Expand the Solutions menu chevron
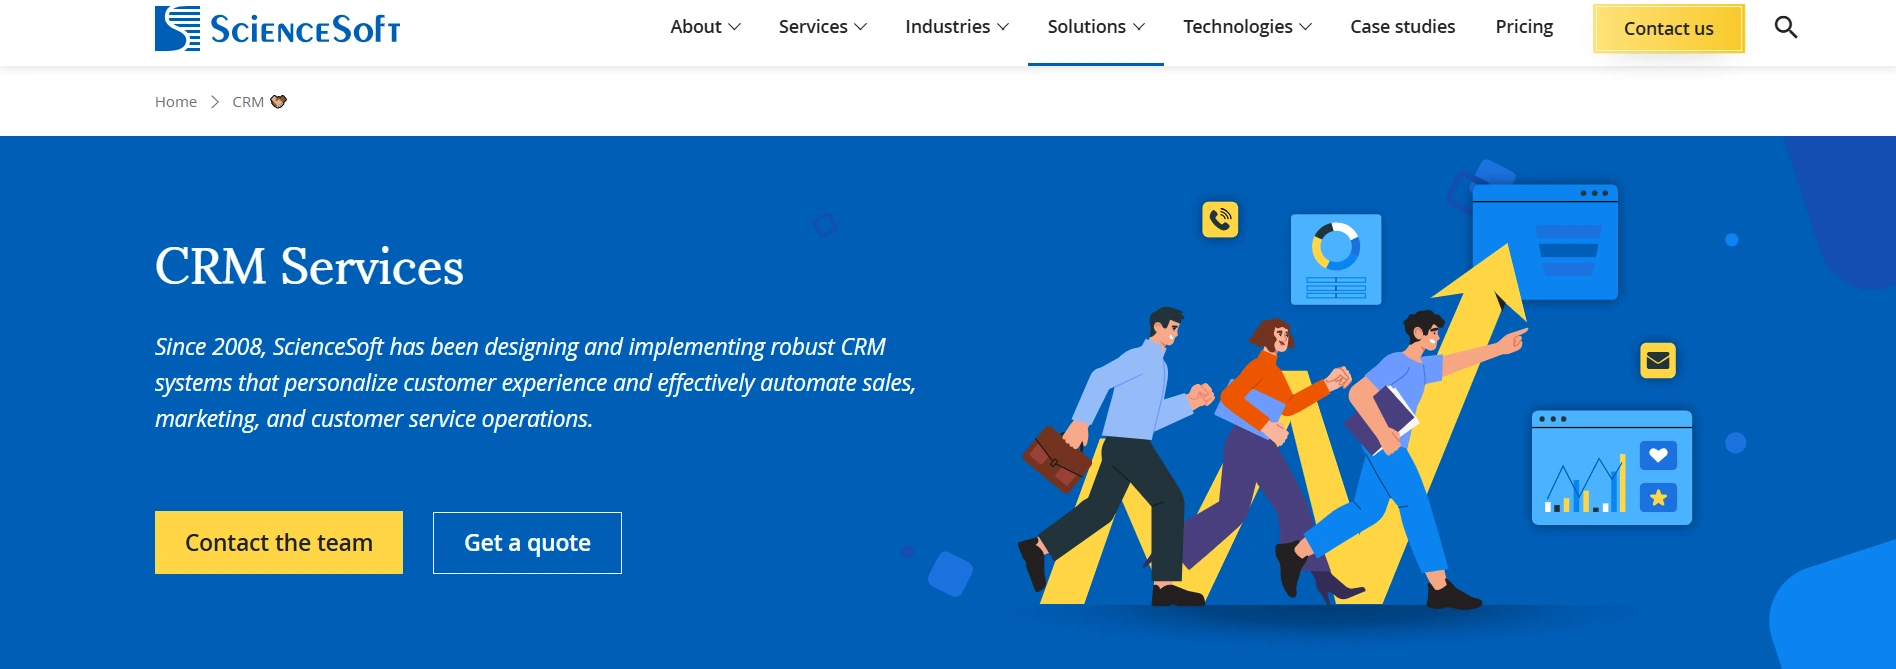Viewport: 1896px width, 669px height. 1138,27
